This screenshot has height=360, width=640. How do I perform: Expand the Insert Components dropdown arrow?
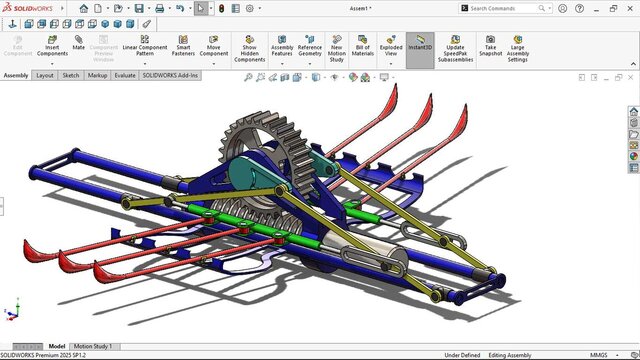pyautogui.click(x=52, y=64)
